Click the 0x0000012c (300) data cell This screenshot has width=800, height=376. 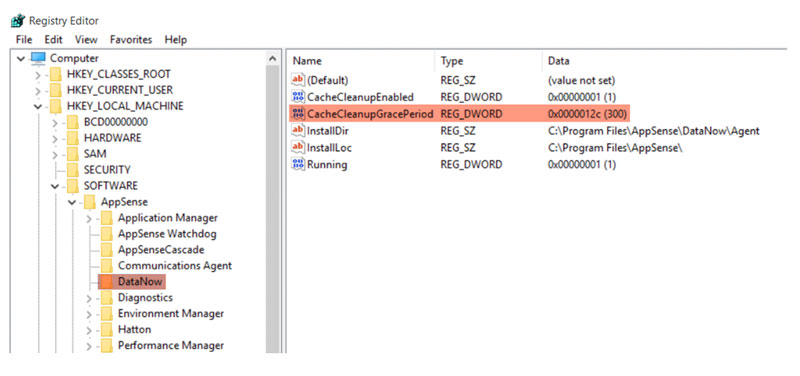[587, 114]
